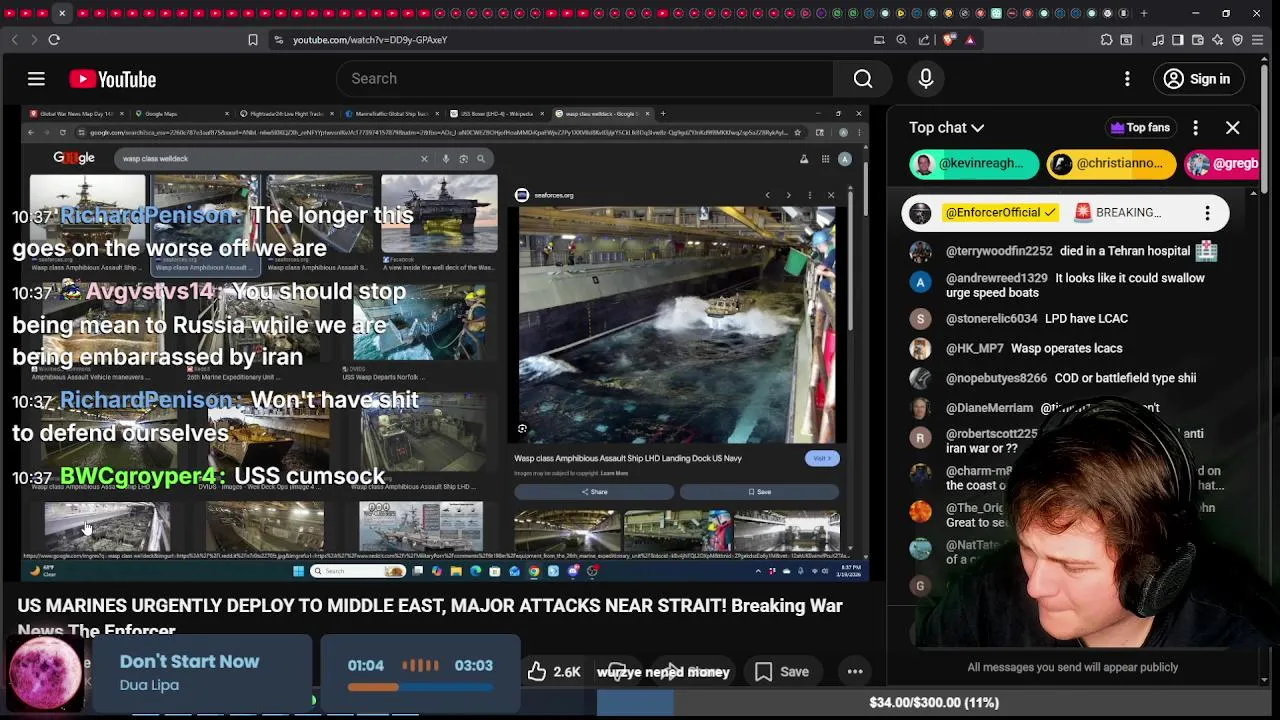
Task: Click the @nopebutyes8266 chat avatar
Action: 920,379
